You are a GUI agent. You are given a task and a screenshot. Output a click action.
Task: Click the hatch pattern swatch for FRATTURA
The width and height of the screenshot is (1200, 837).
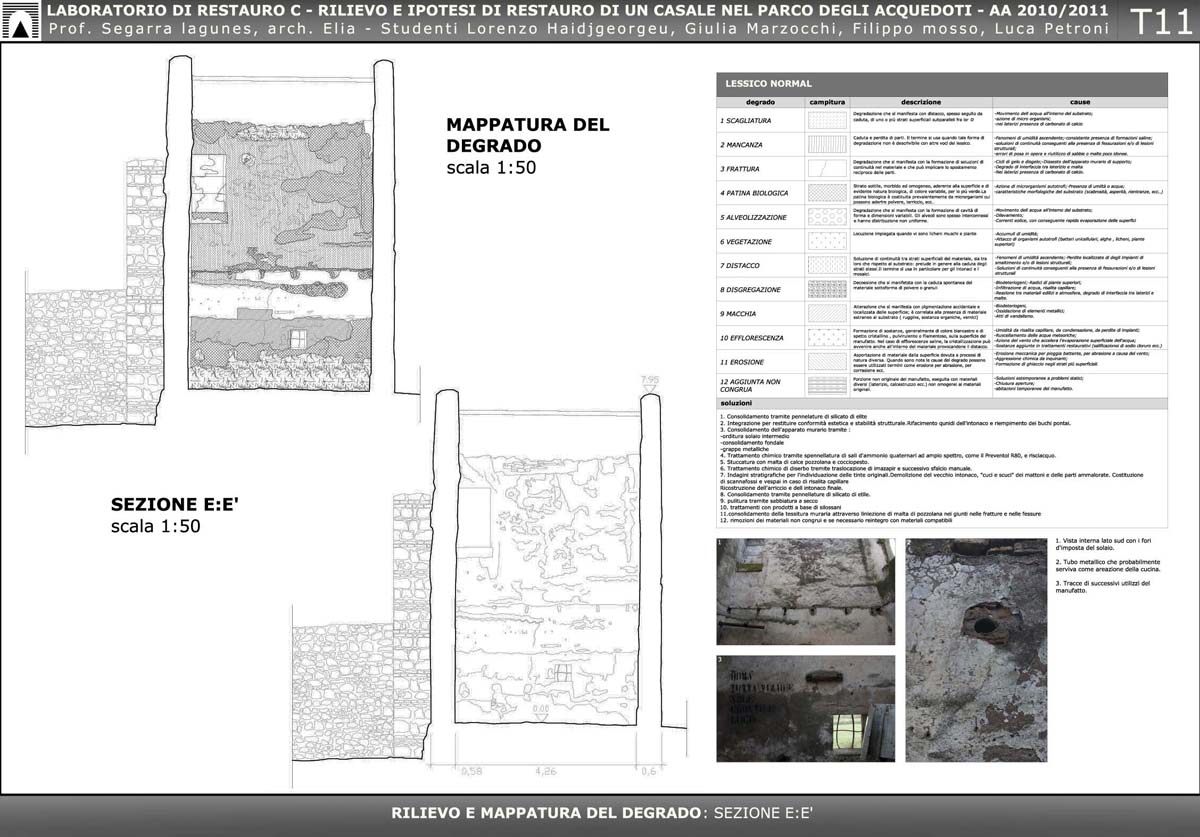click(827, 169)
